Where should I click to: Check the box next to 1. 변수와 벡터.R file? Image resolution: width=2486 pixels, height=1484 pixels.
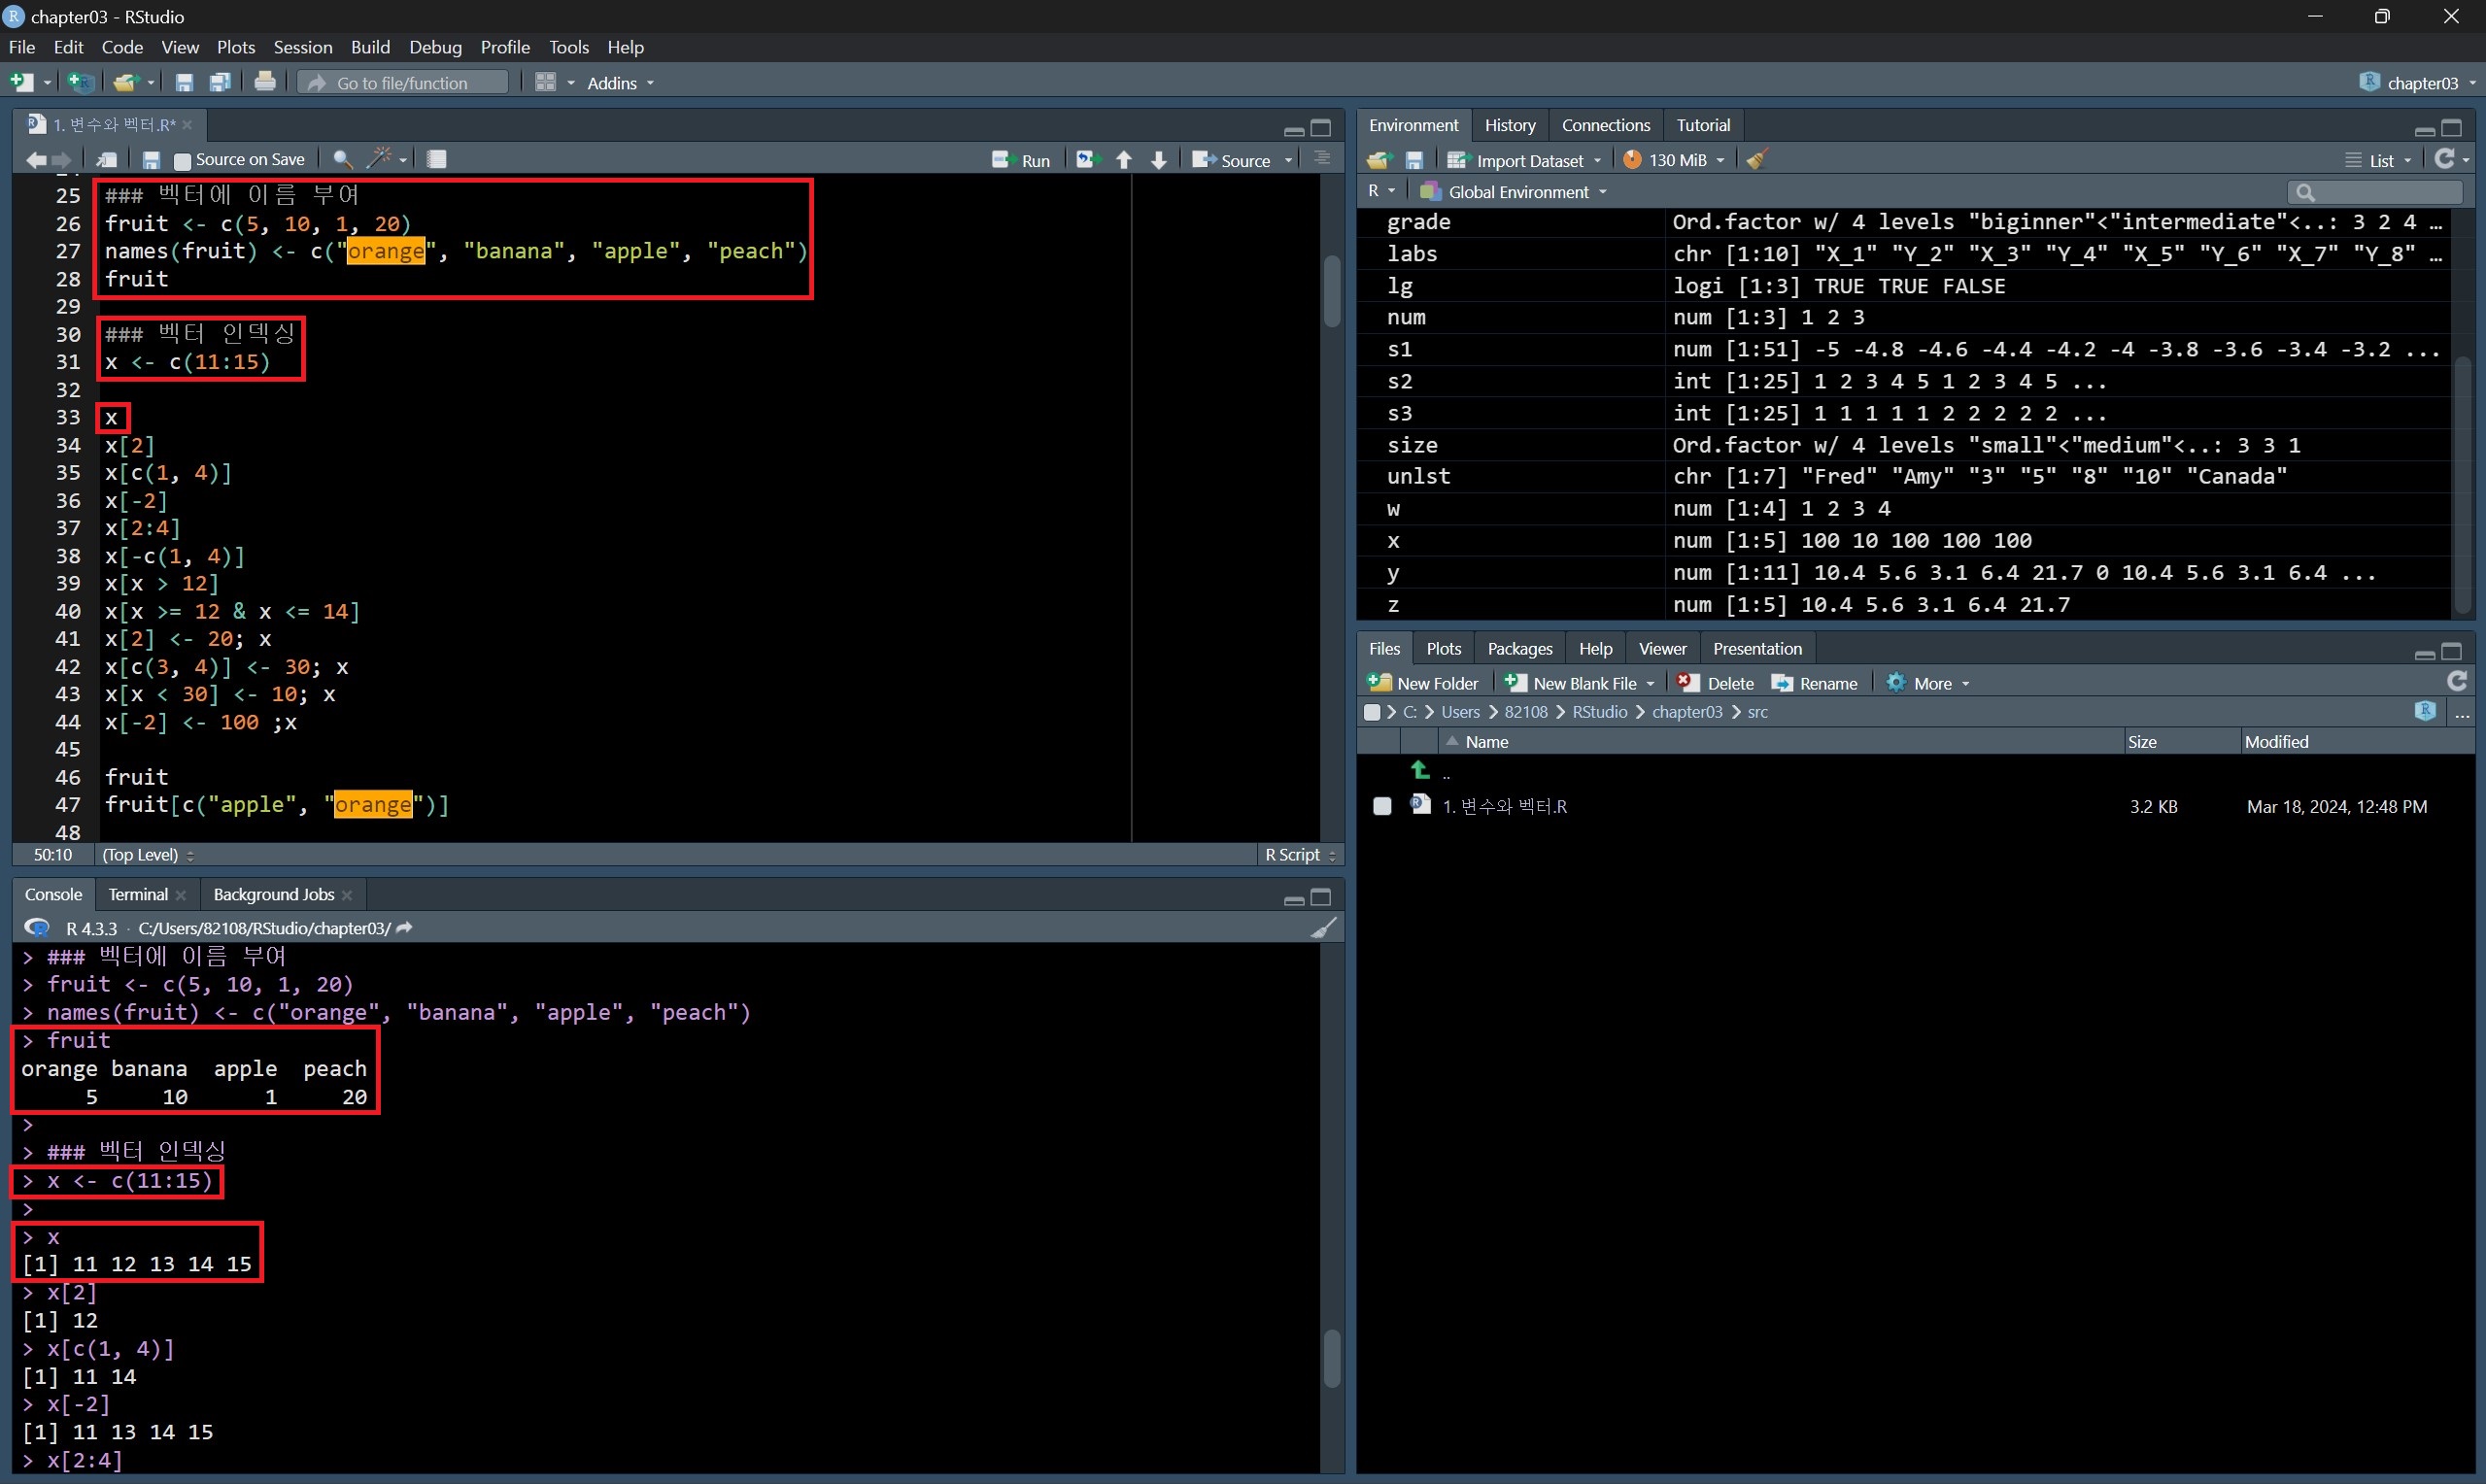point(1382,806)
